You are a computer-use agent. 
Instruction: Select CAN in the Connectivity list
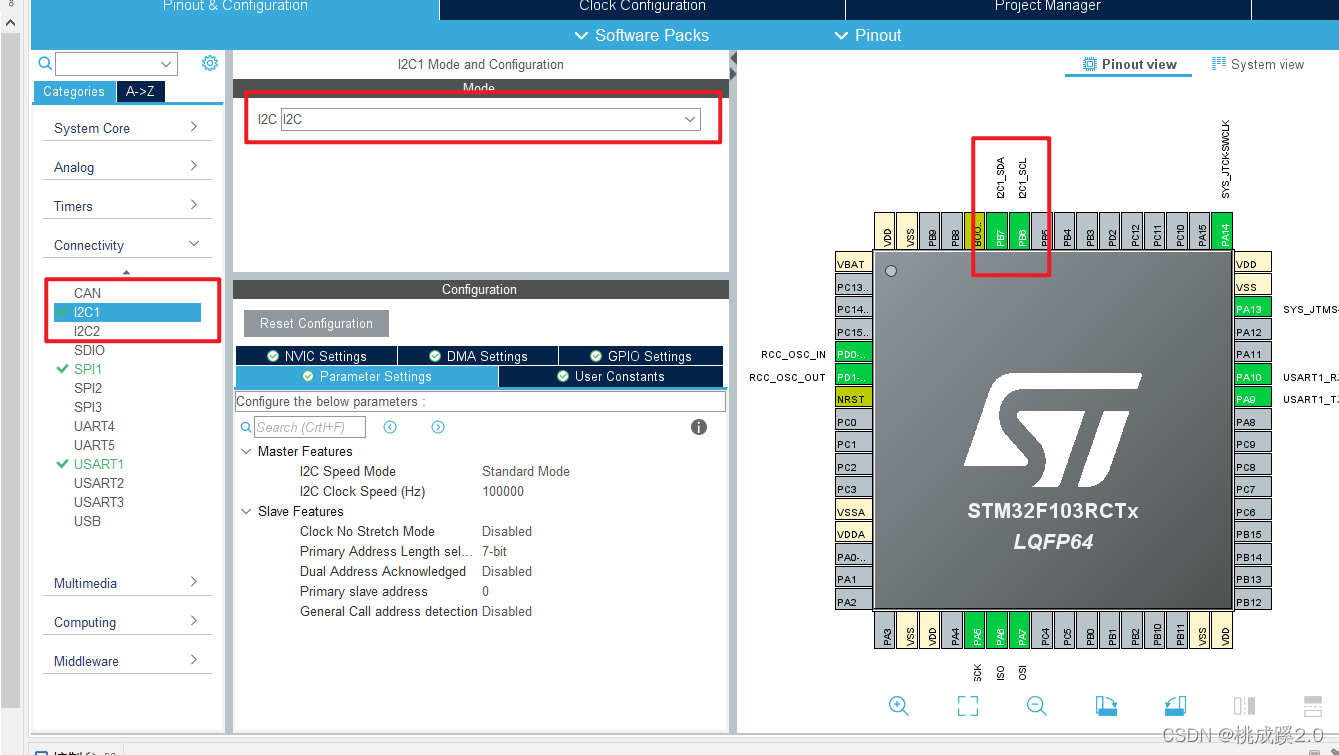coord(87,293)
